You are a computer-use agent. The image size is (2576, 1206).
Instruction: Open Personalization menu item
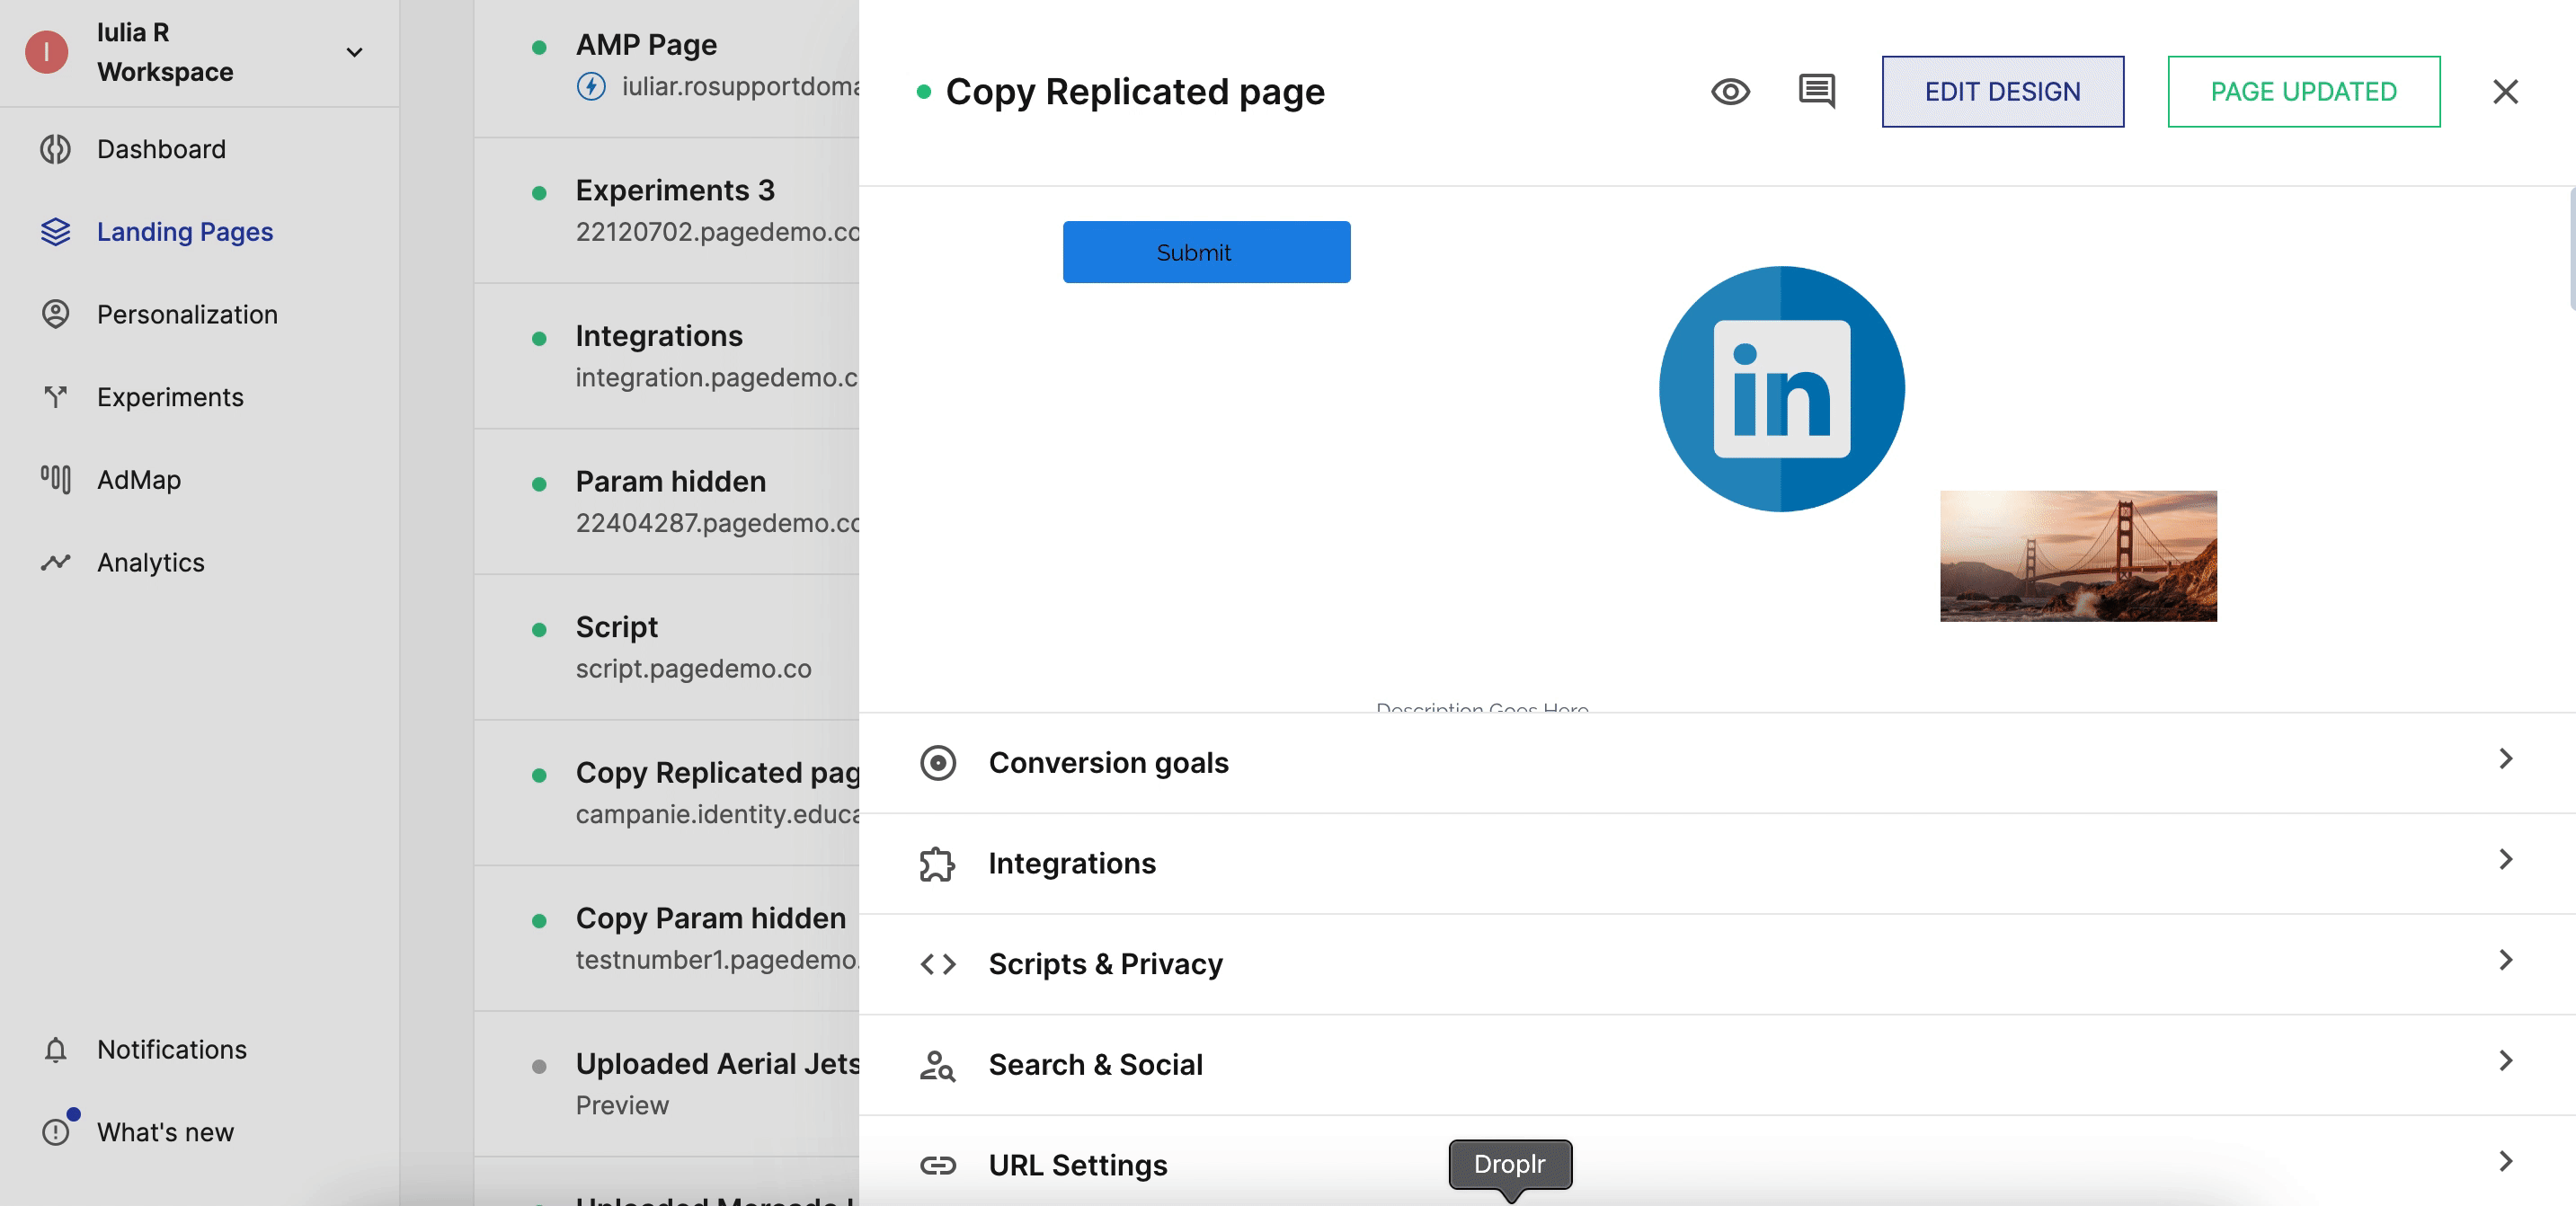point(200,314)
